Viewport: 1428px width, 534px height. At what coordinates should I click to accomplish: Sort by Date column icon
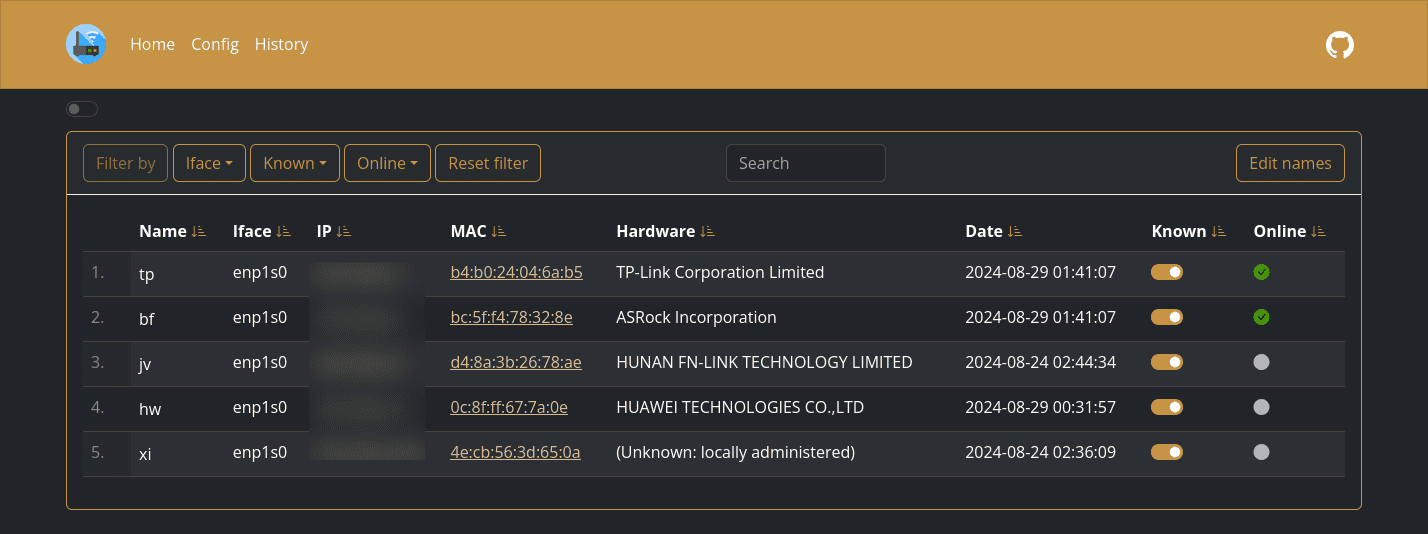pos(1015,231)
